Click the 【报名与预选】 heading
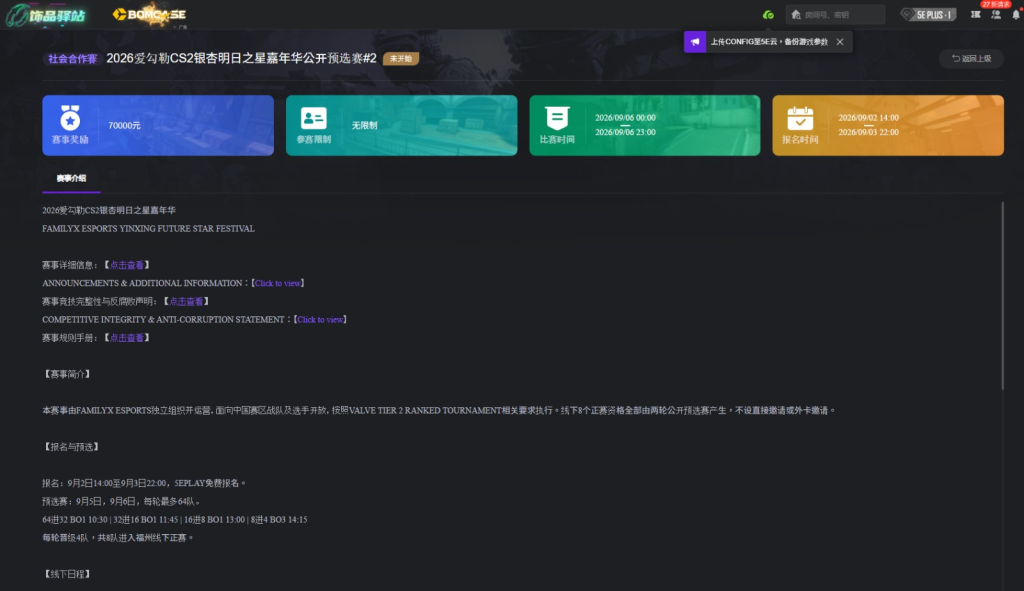The width and height of the screenshot is (1024, 591). (x=71, y=447)
